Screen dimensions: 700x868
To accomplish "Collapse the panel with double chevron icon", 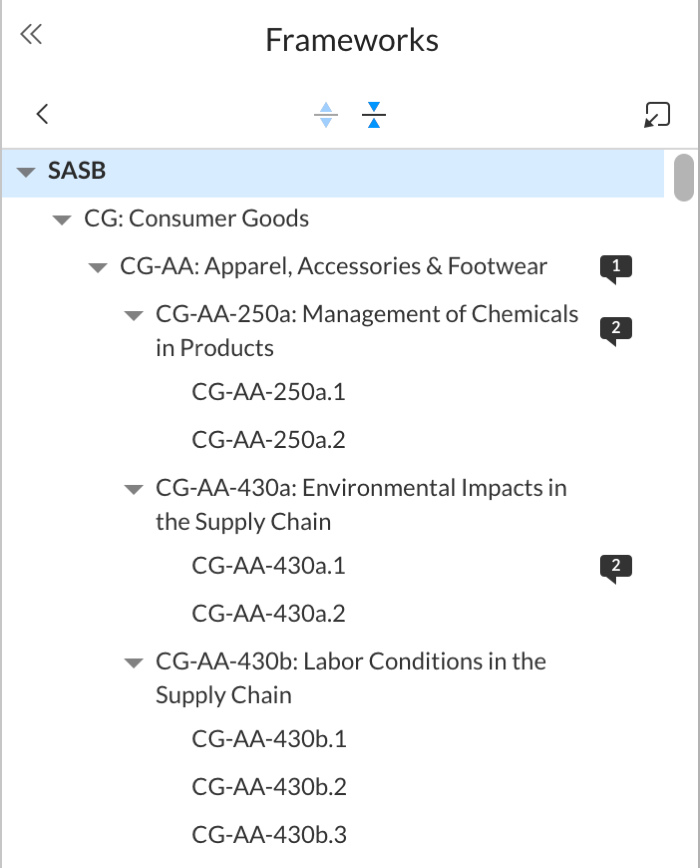I will click(31, 36).
